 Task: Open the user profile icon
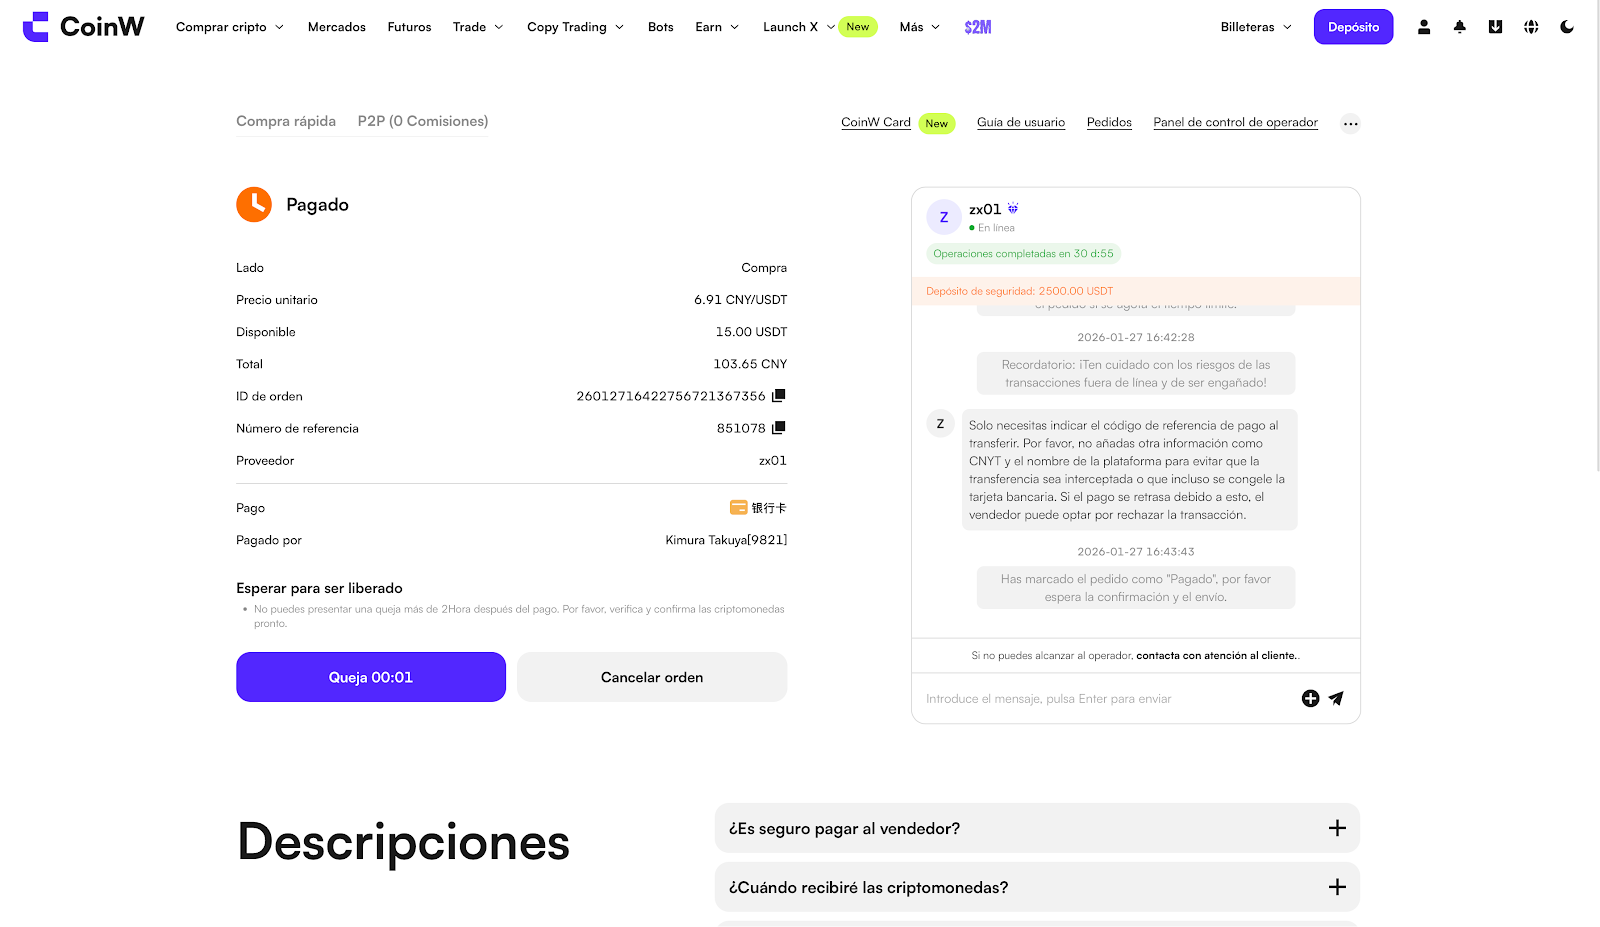[x=1423, y=27]
